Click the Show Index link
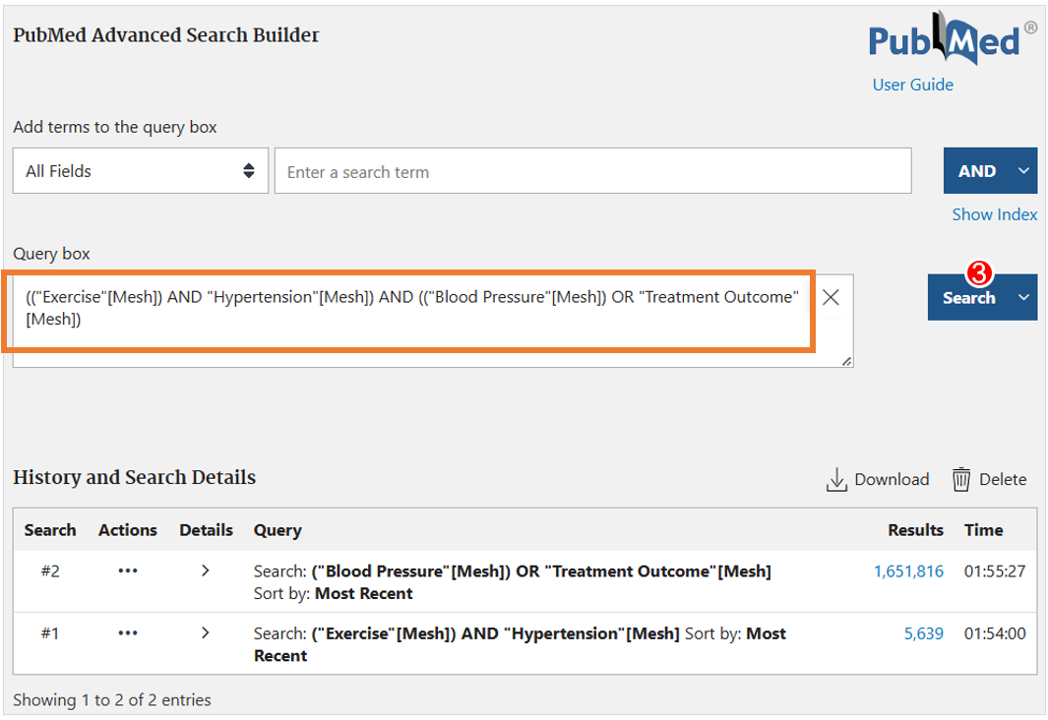1048x720 pixels. click(995, 215)
